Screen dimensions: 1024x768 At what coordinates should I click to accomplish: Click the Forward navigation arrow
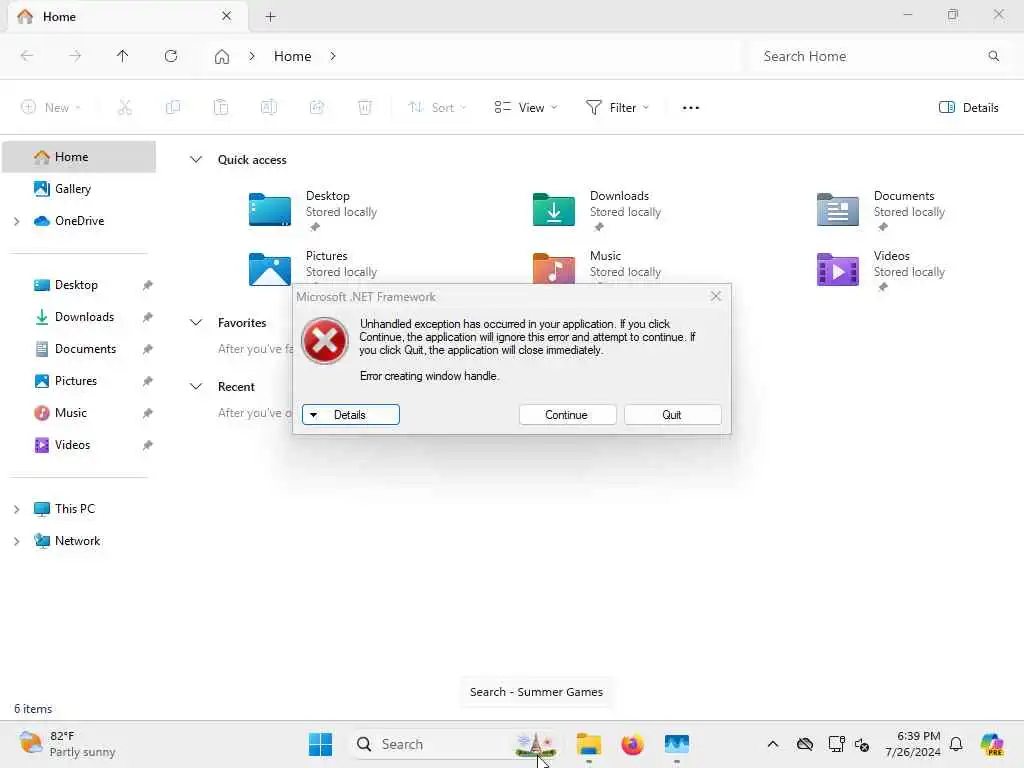point(75,56)
